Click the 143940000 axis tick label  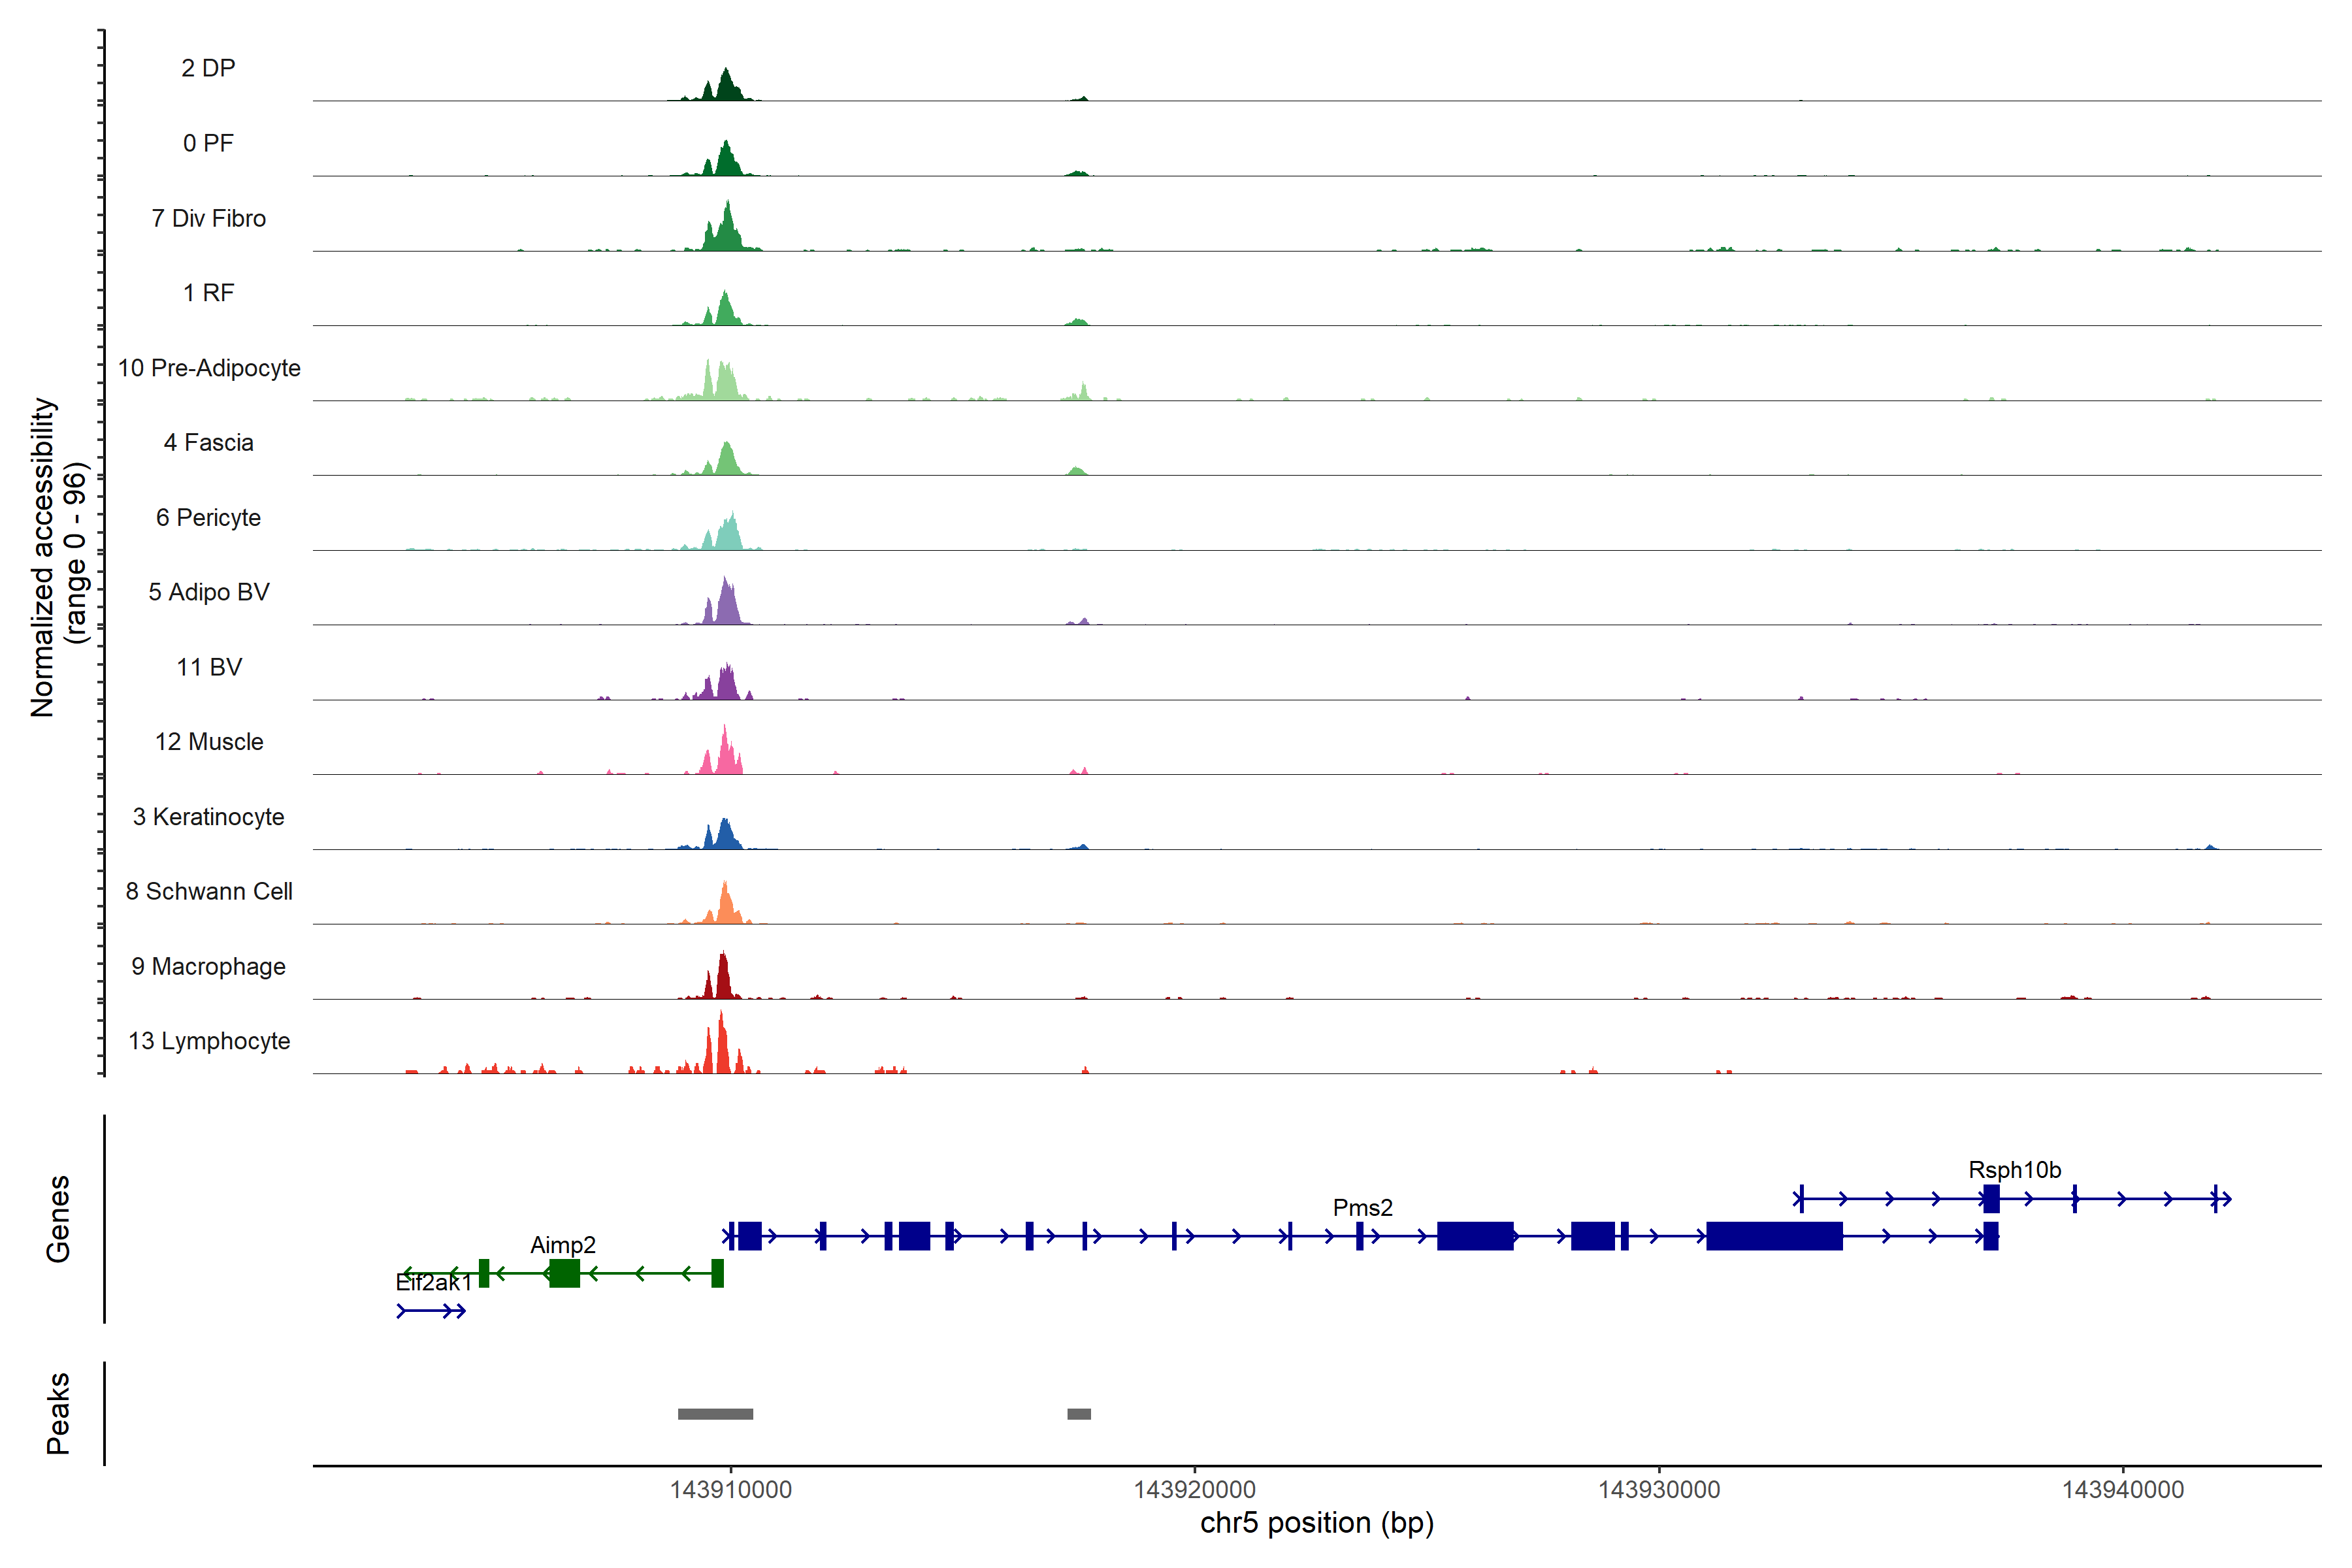(x=2123, y=1490)
